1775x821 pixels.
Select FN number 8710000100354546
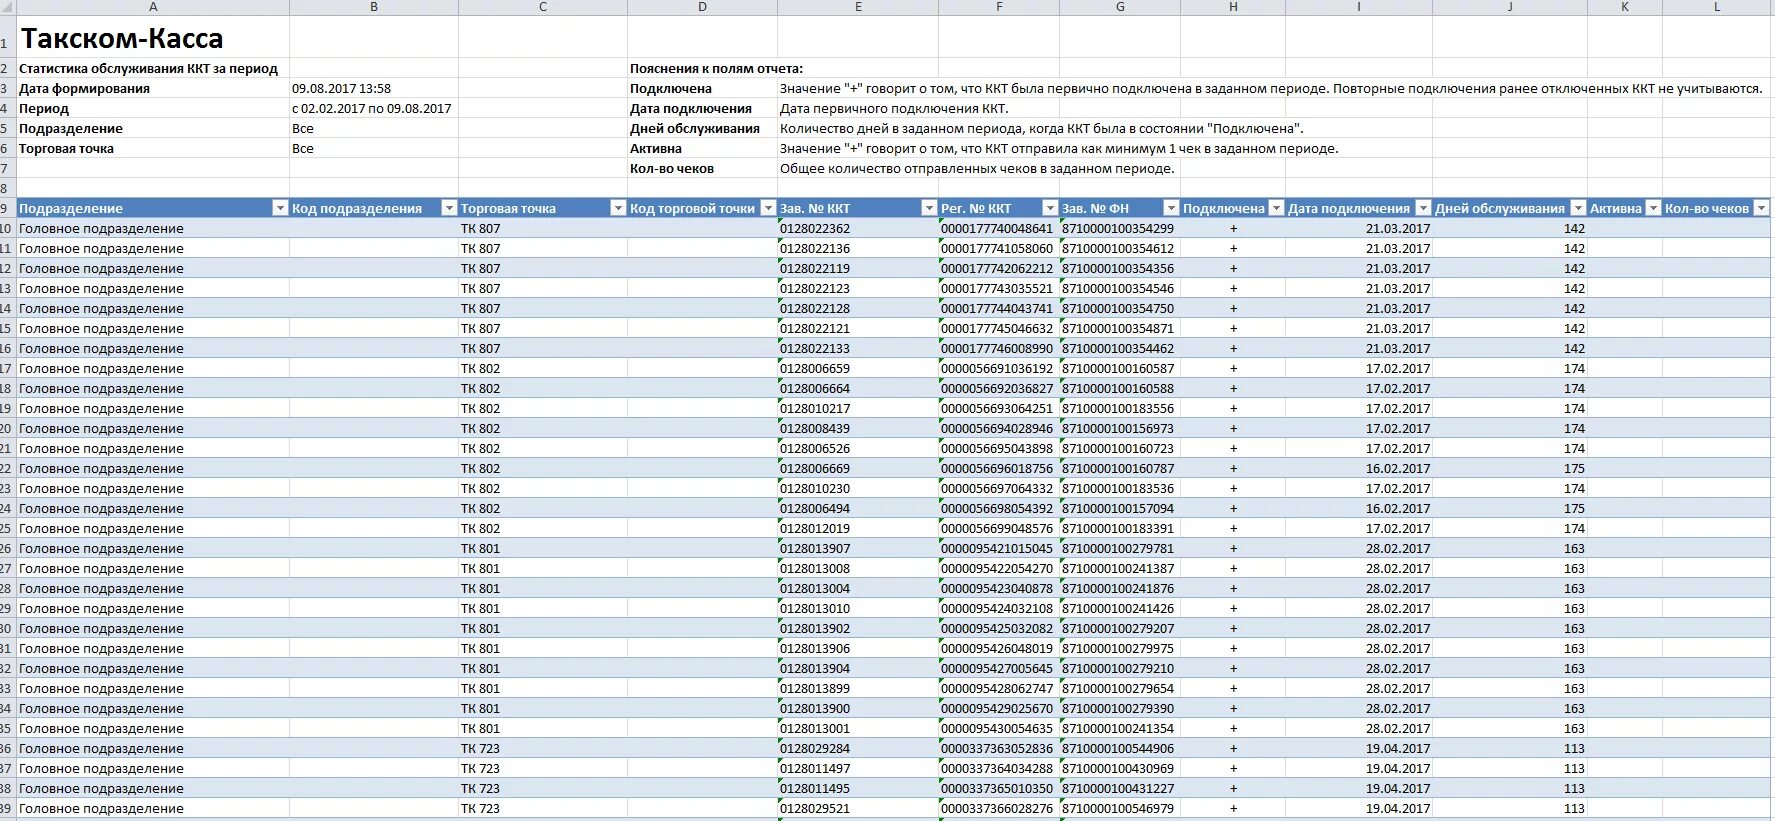(1120, 288)
